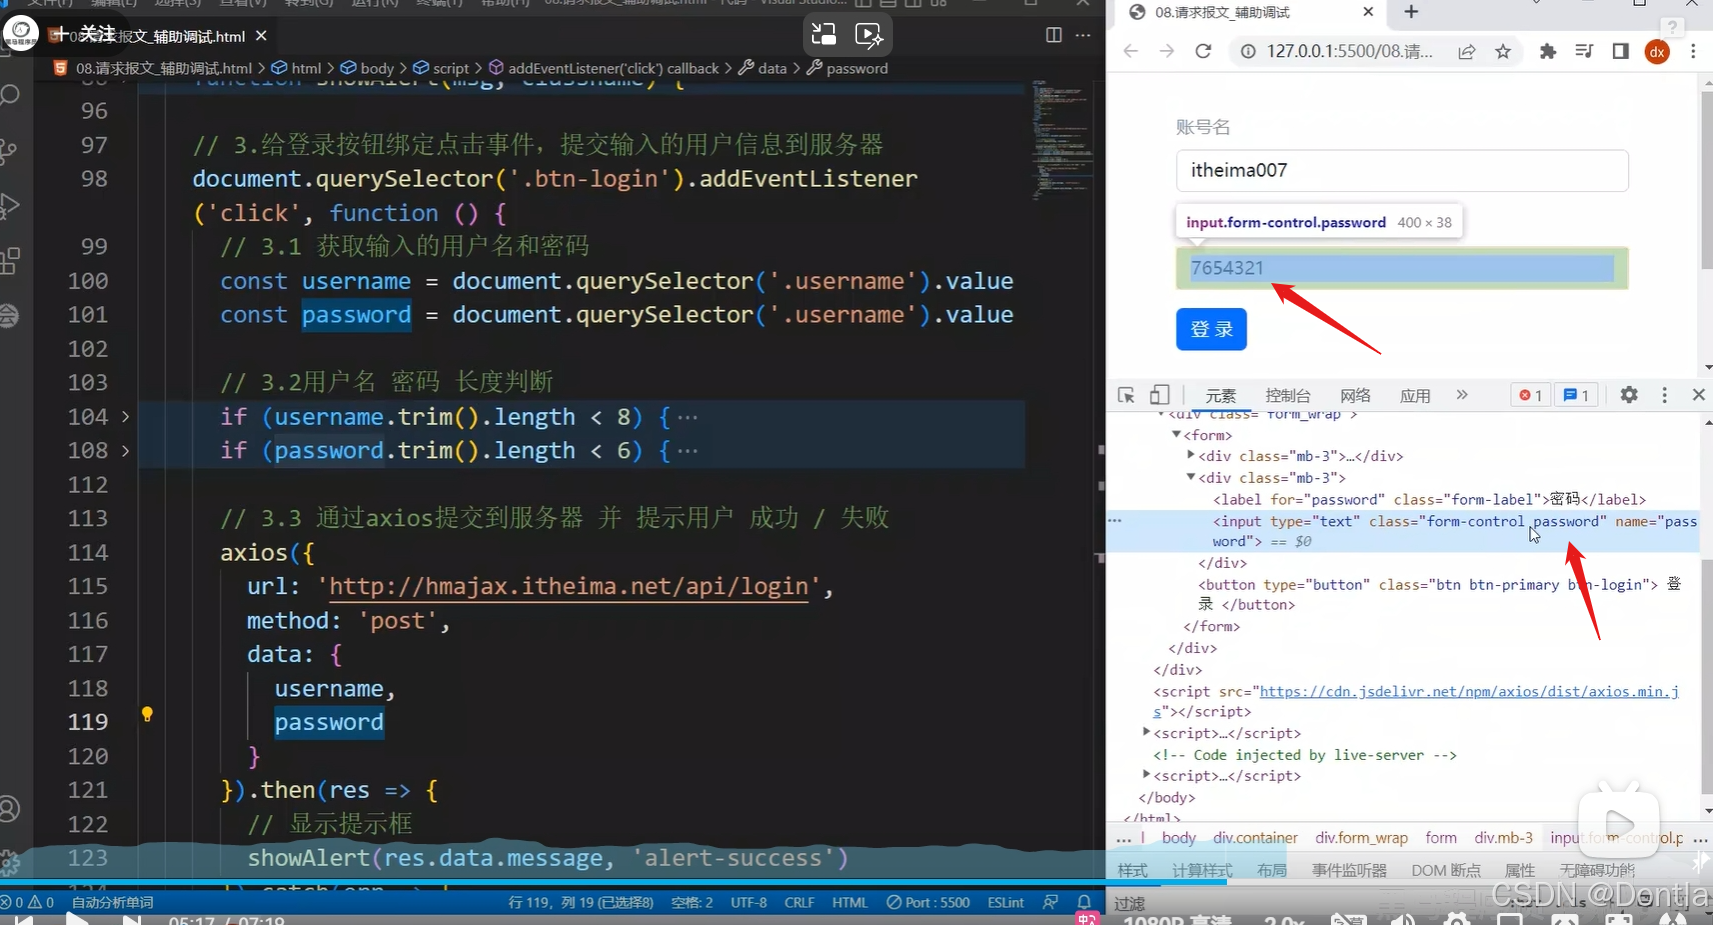1713x925 pixels.
Task: Bookmark the page with the star icon
Action: pyautogui.click(x=1503, y=51)
